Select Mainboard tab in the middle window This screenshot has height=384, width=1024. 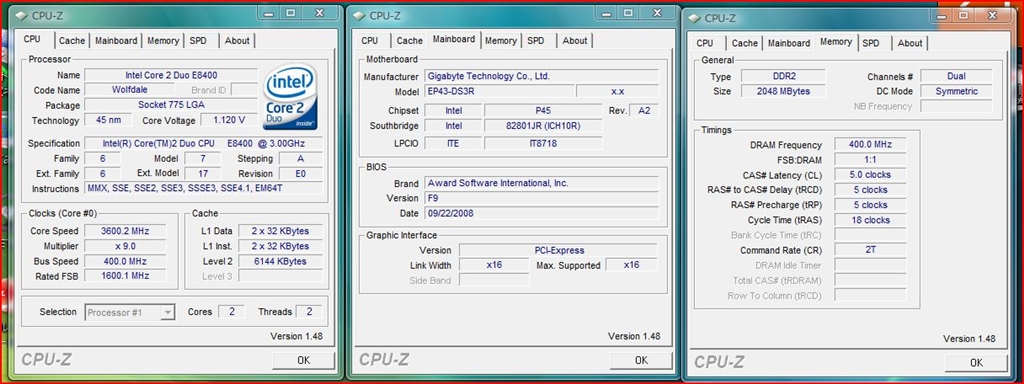[x=454, y=39]
